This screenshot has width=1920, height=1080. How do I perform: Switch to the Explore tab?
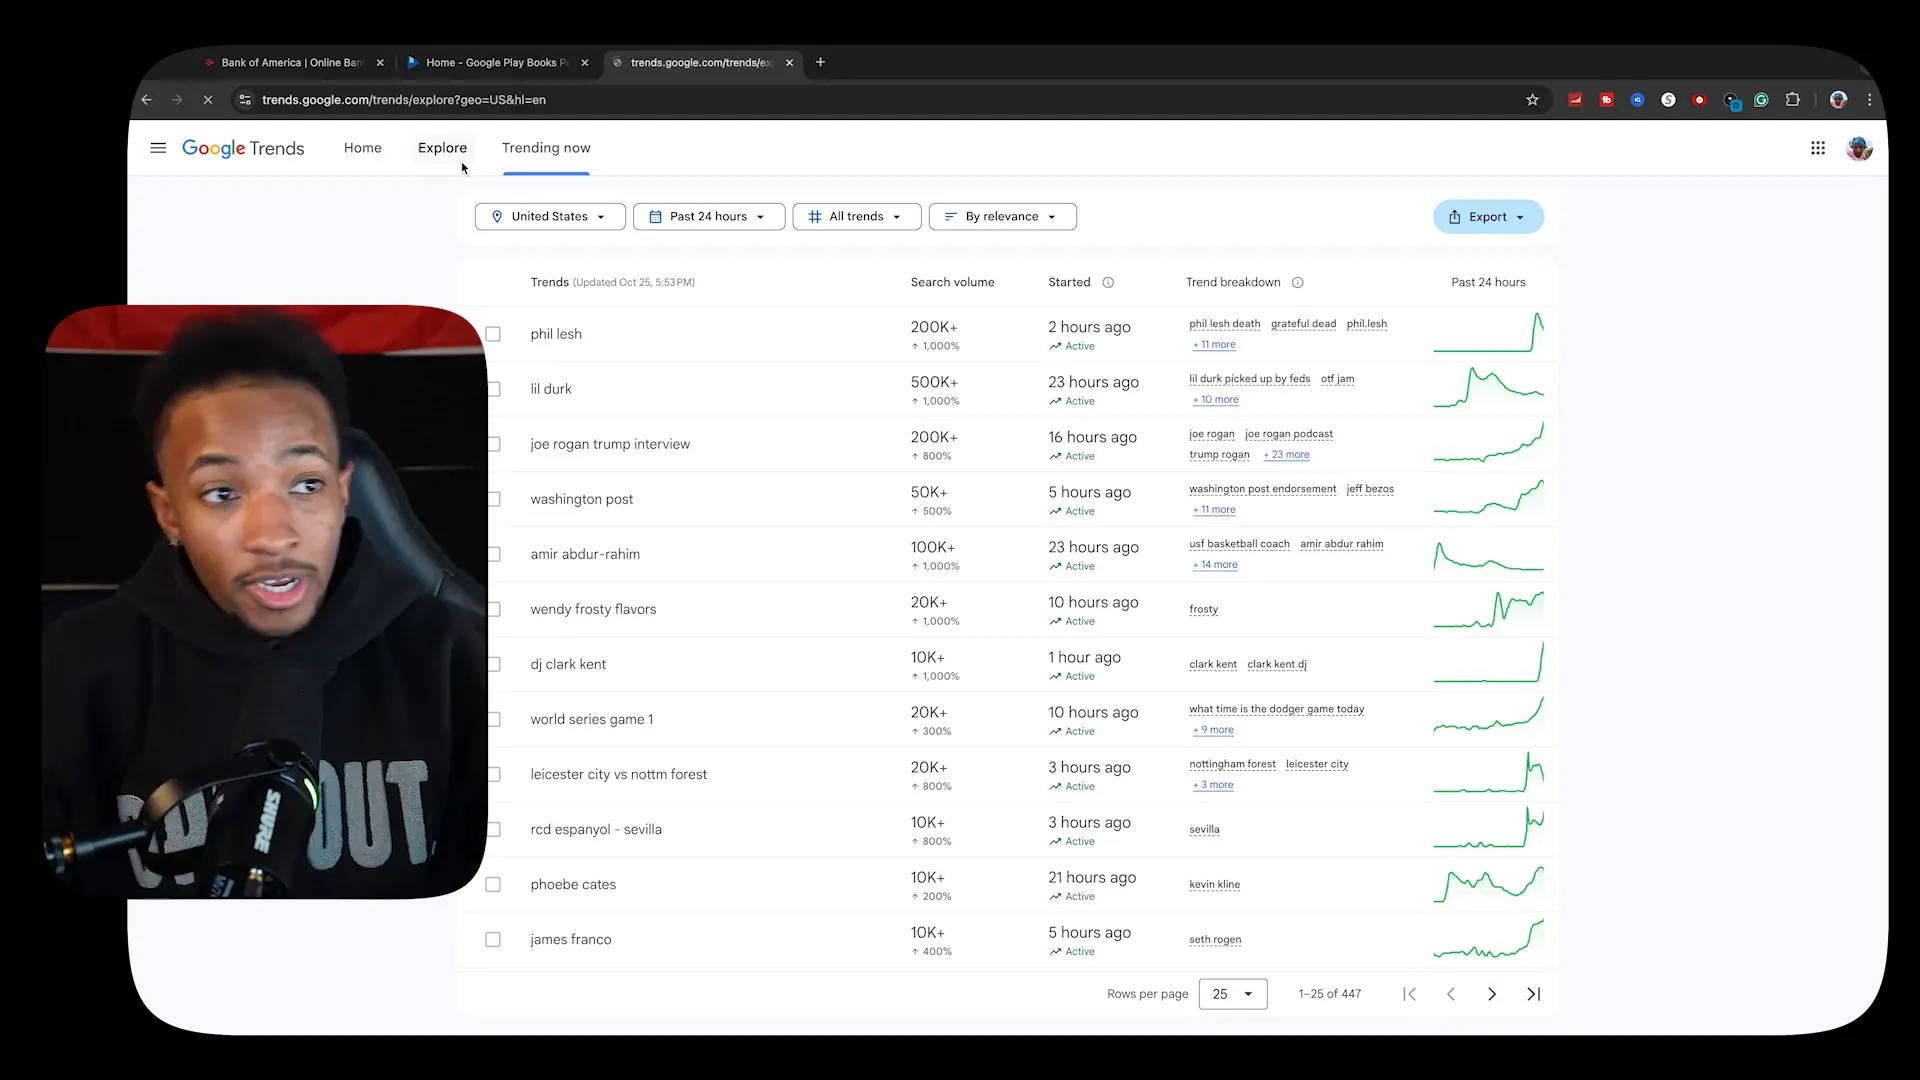[442, 148]
